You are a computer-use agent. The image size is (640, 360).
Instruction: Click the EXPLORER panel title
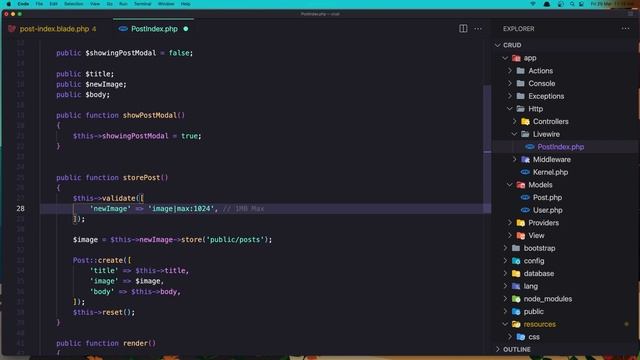coord(518,29)
